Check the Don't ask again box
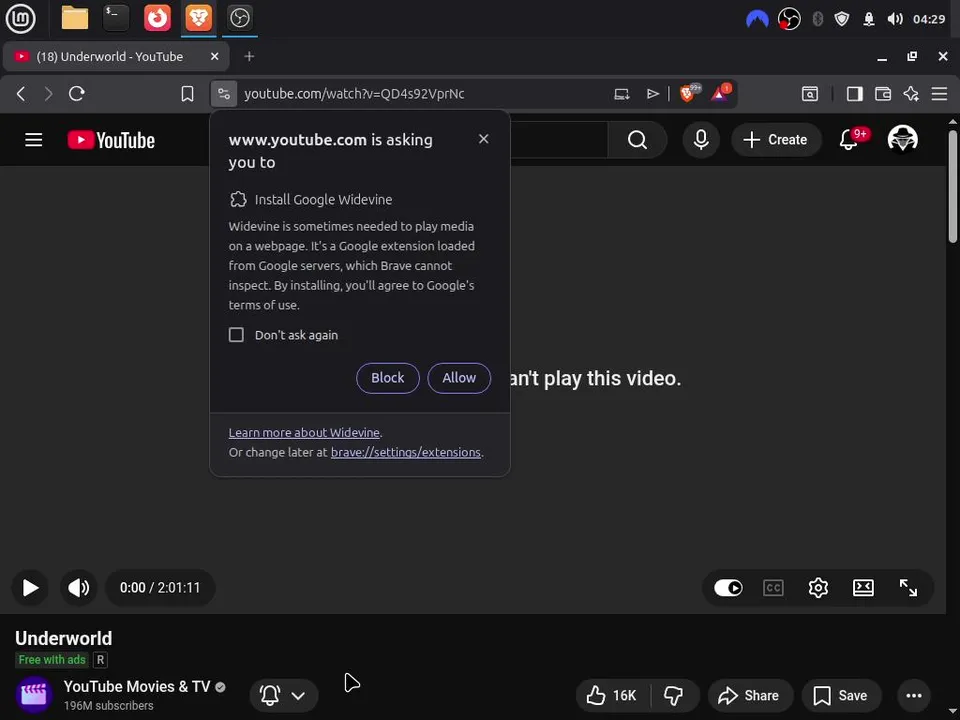The width and height of the screenshot is (960, 720). (x=236, y=335)
